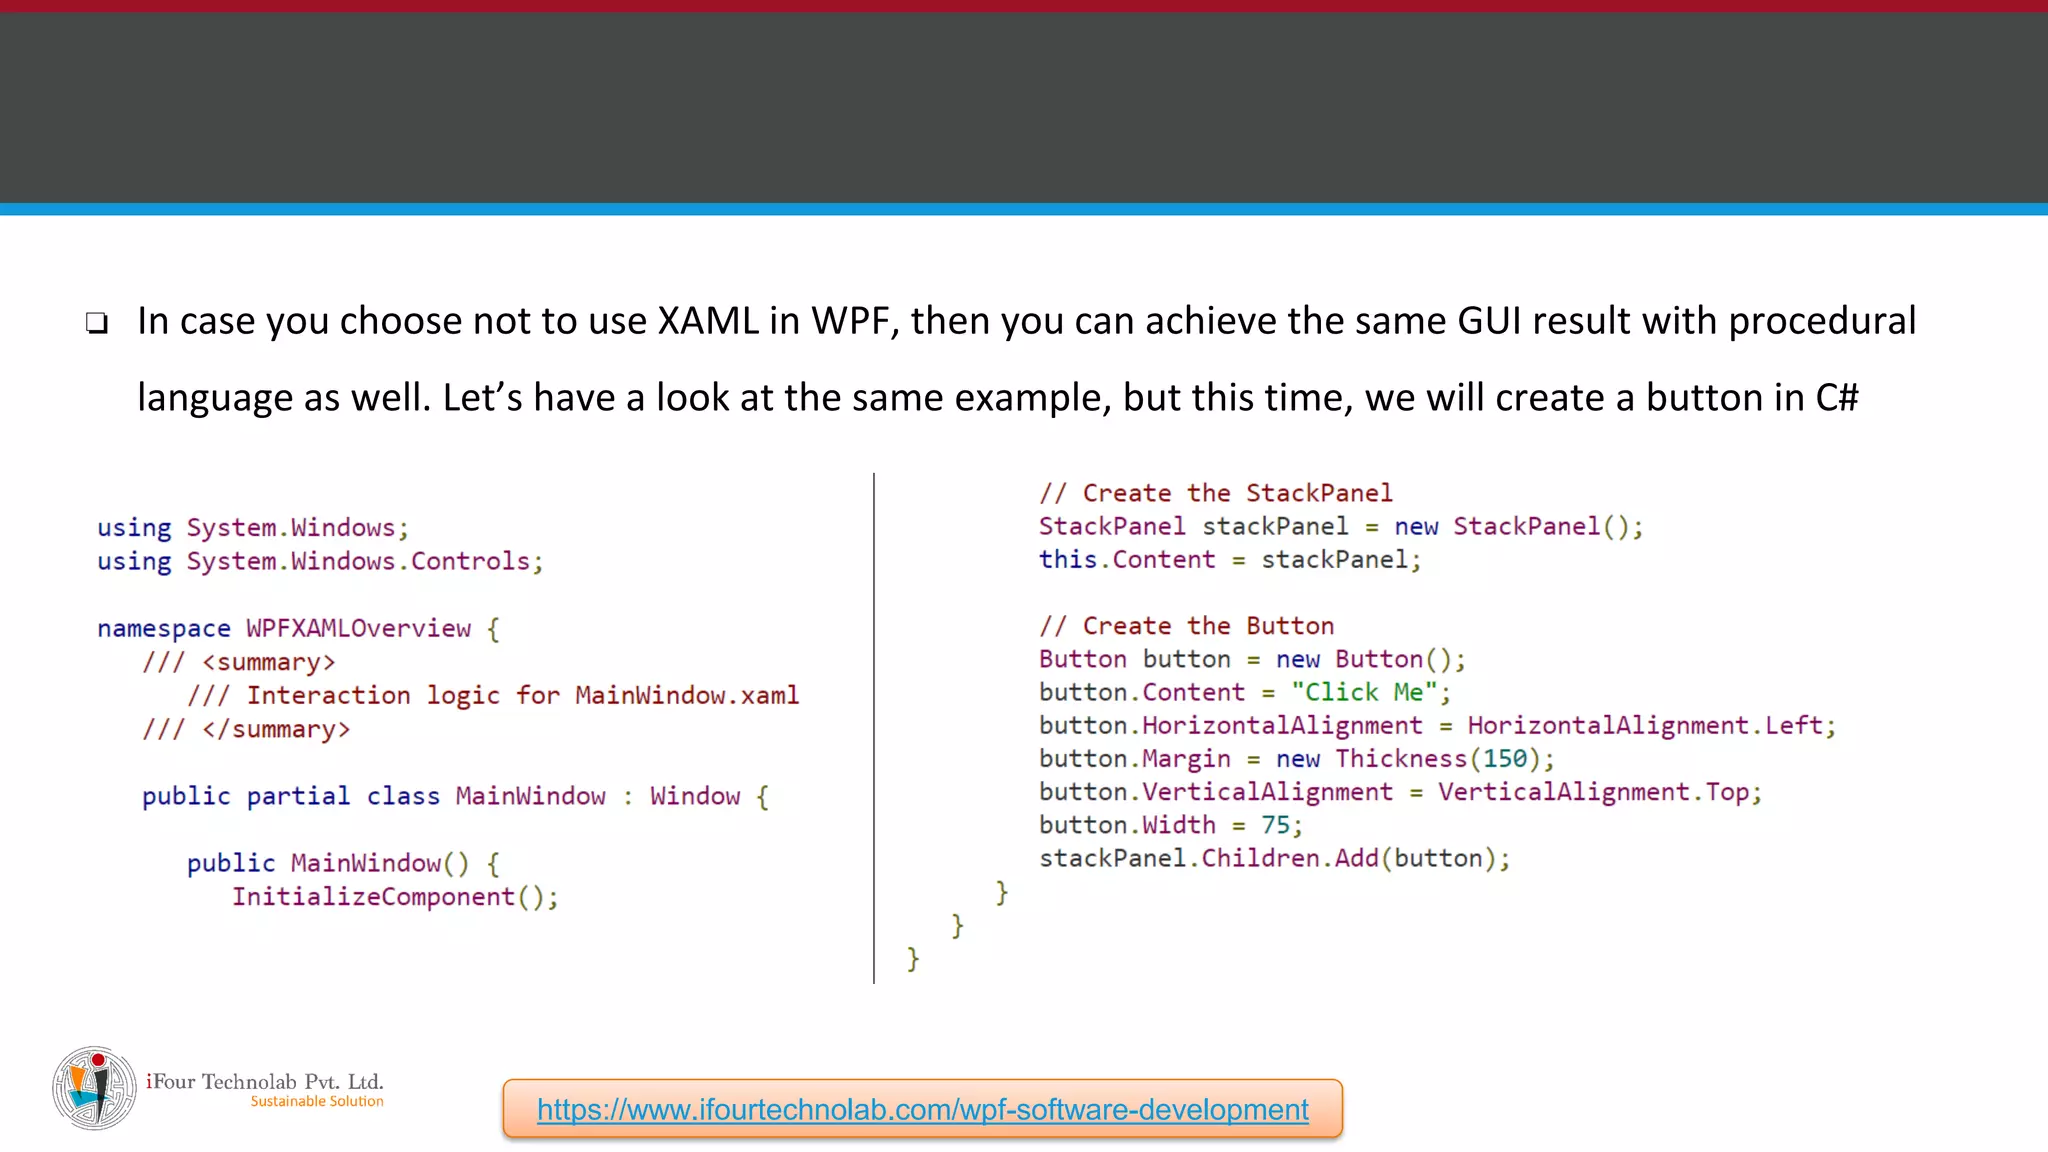The width and height of the screenshot is (2048, 1152).
Task: Click the button.Width = 75 line
Action: pyautogui.click(x=1170, y=825)
